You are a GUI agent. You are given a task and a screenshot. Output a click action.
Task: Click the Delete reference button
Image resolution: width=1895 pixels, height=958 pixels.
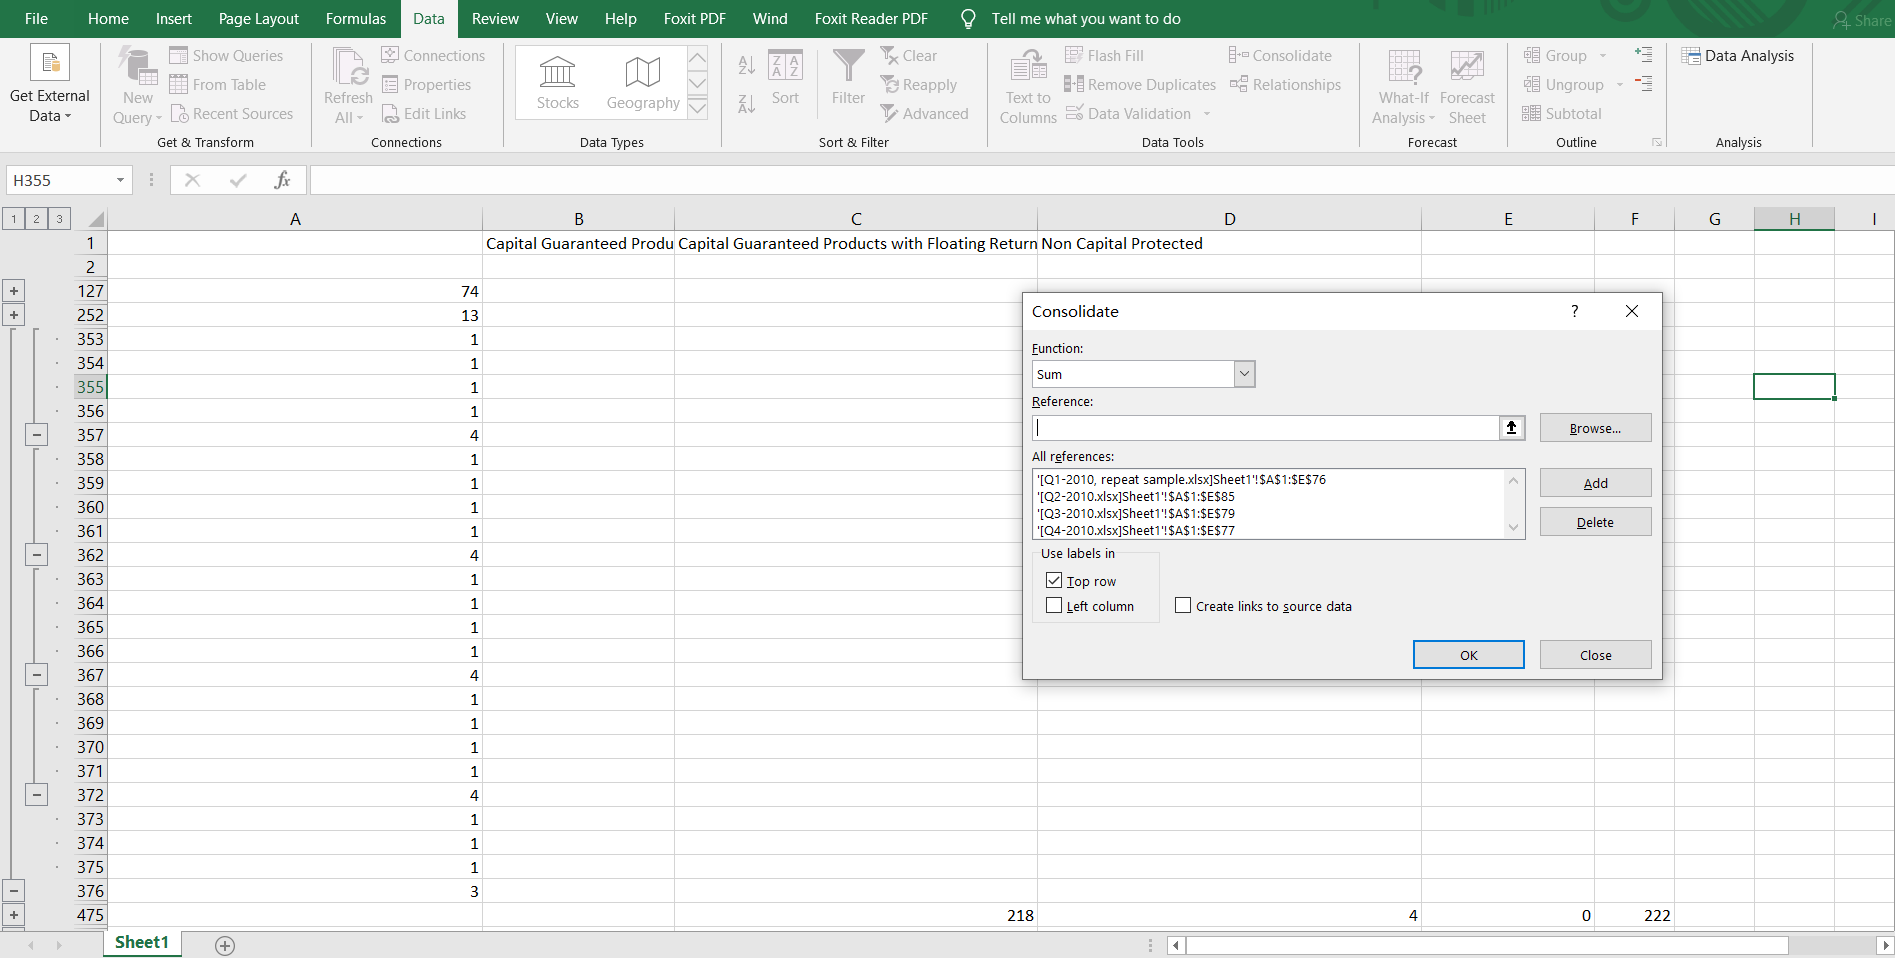[1595, 522]
